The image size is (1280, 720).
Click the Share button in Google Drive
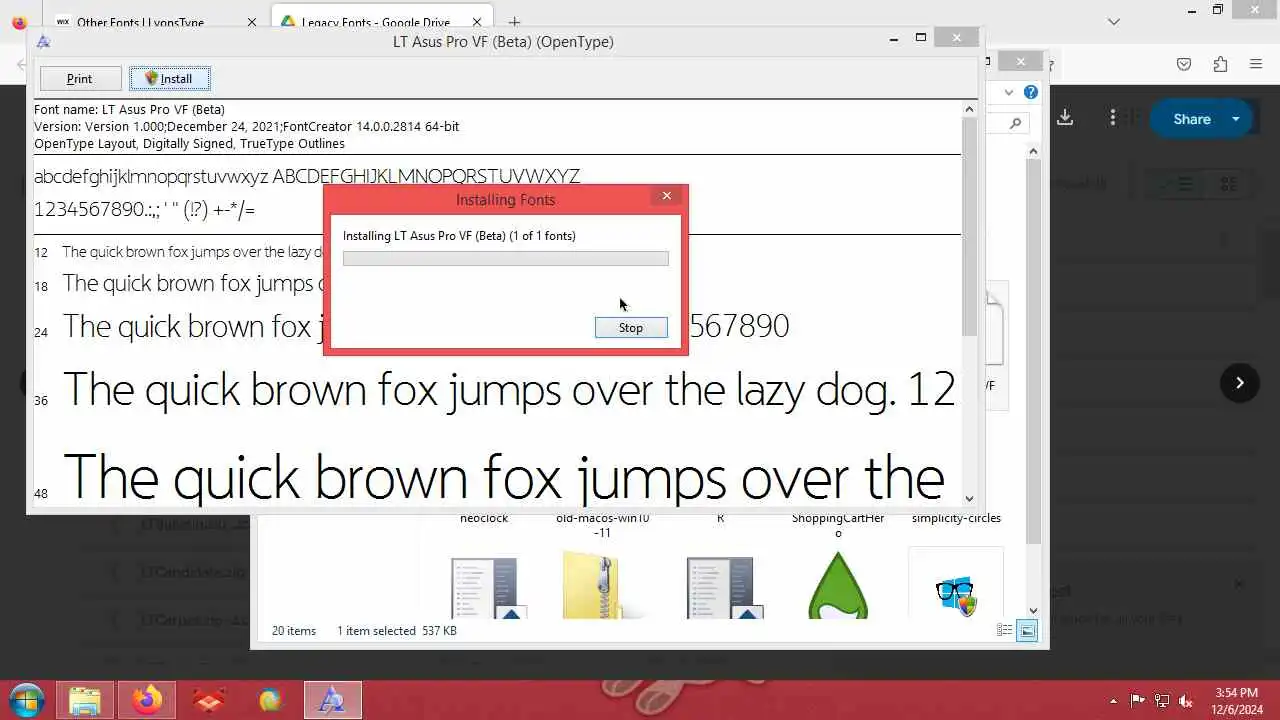tap(1191, 119)
